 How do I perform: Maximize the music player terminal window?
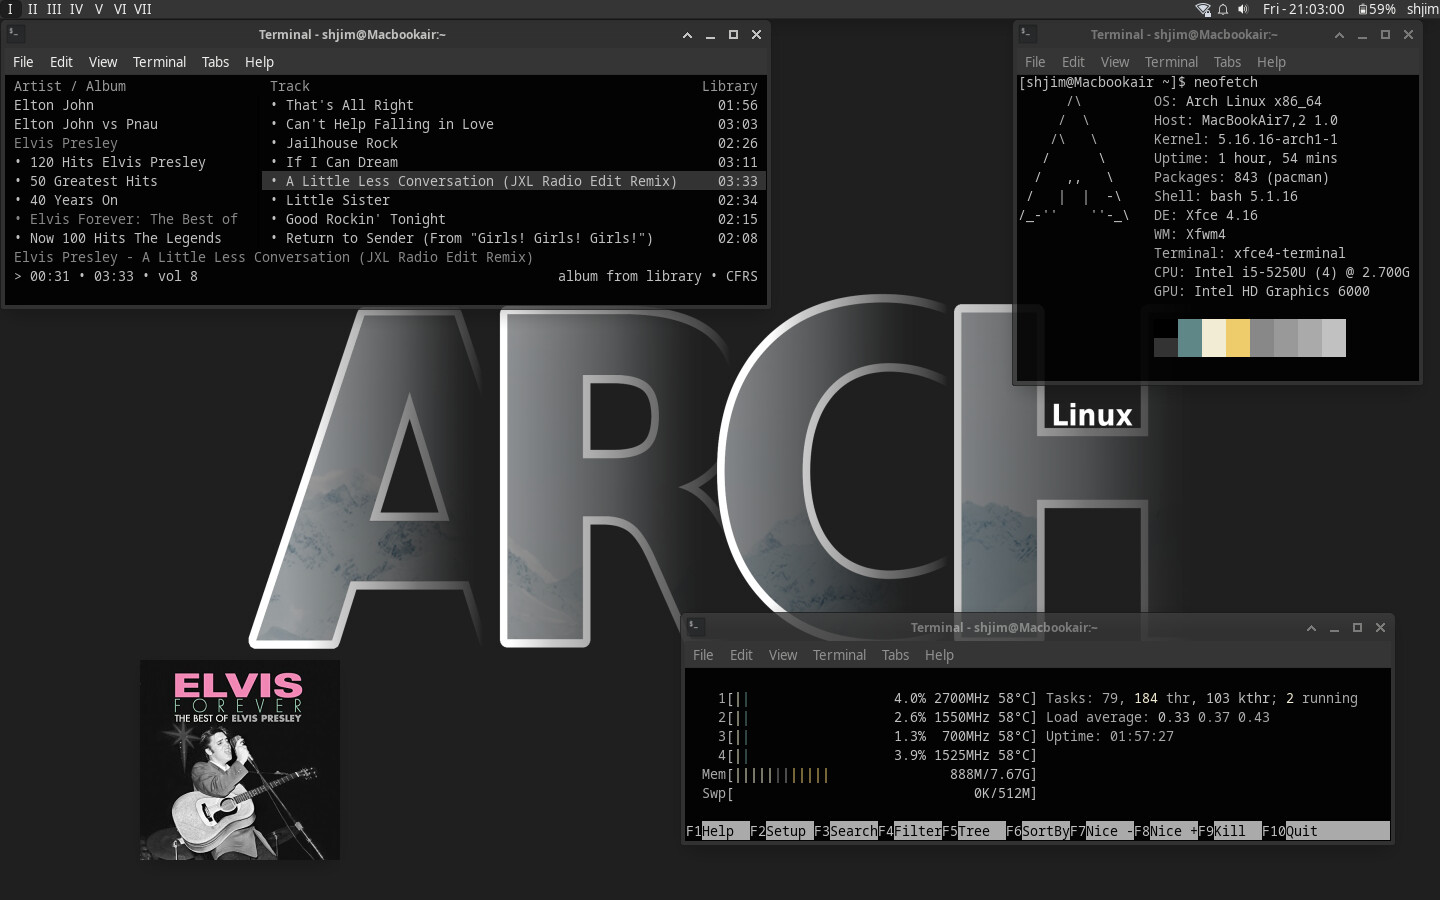pyautogui.click(x=733, y=35)
